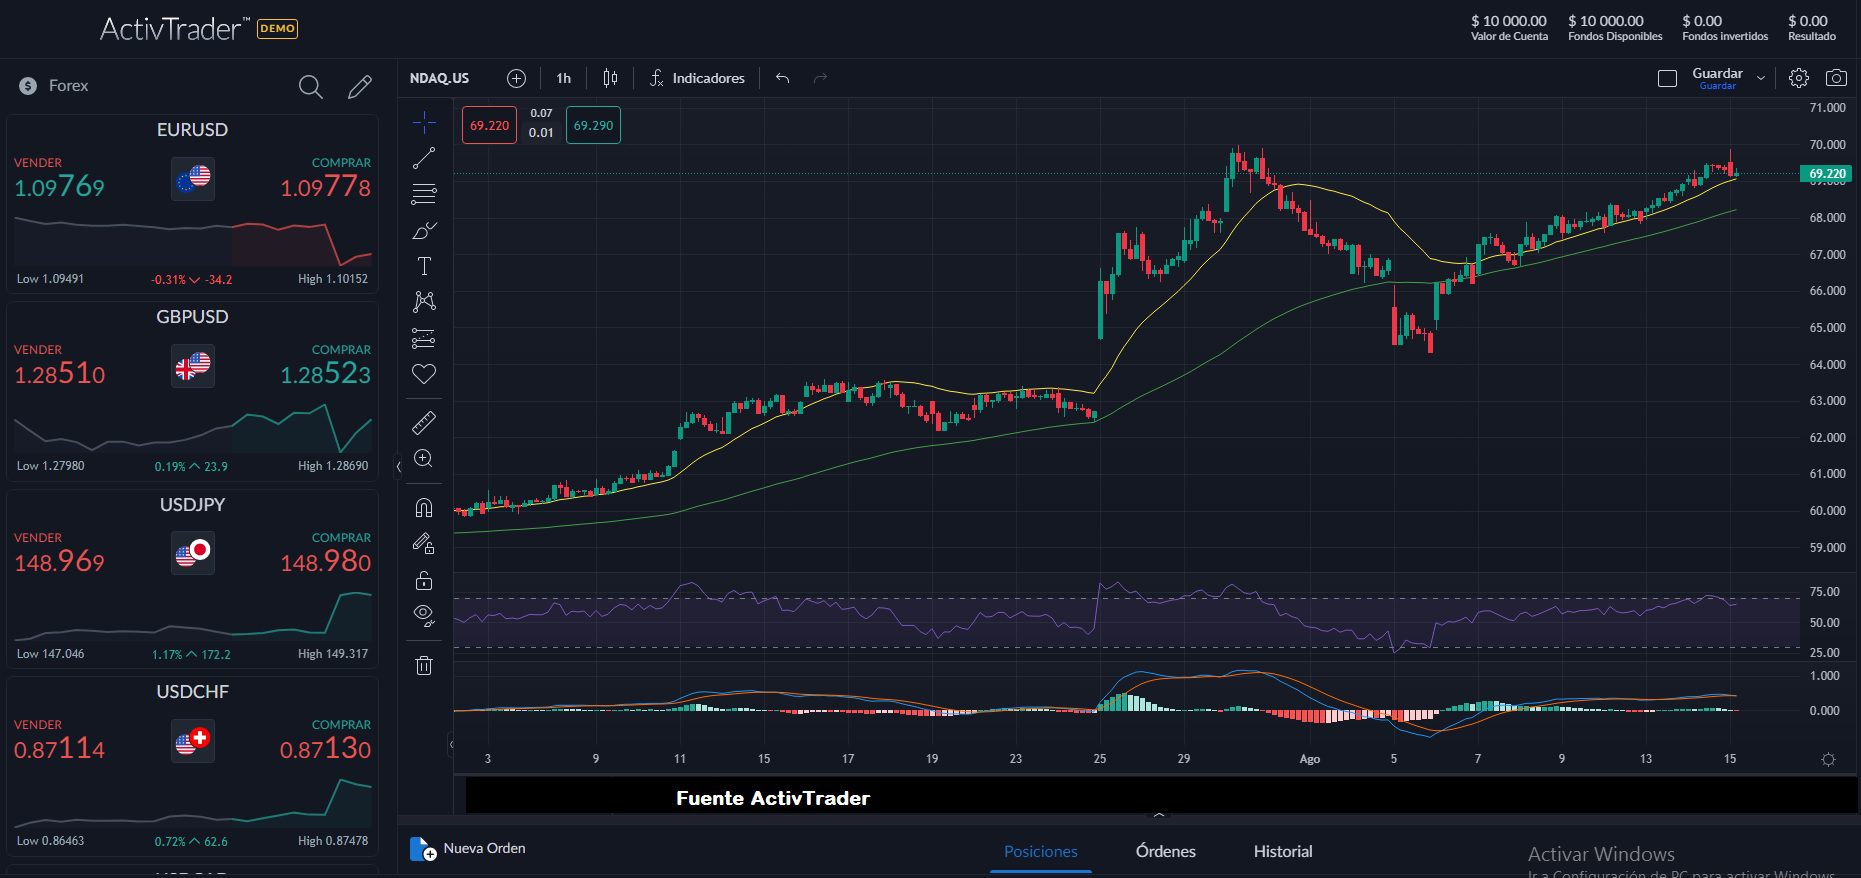
Task: Select the text annotation tool
Action: click(x=424, y=266)
